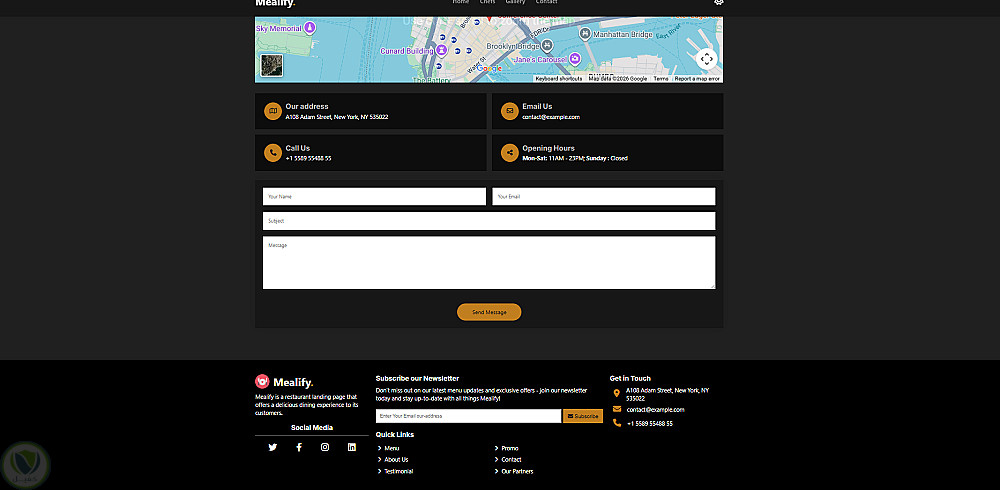Click the Get in Touch heading

[630, 378]
